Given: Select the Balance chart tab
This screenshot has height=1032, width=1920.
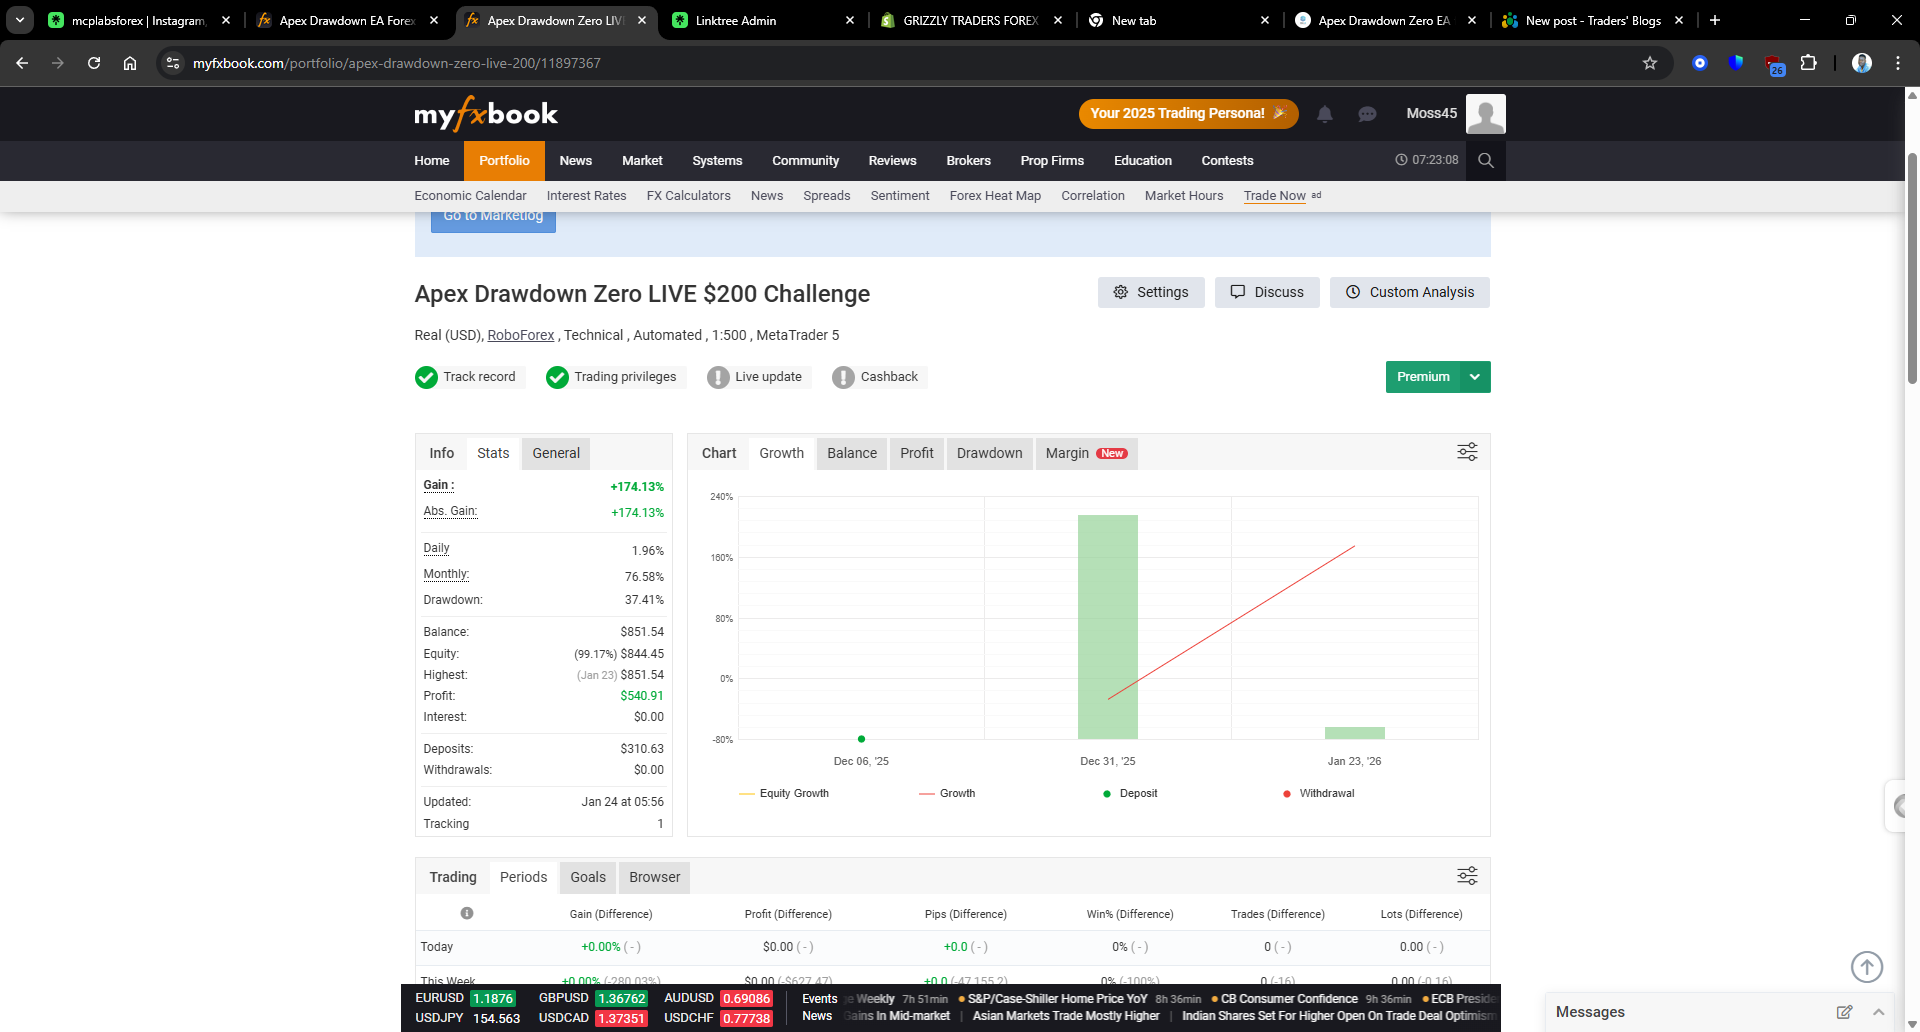Looking at the screenshot, I should coord(852,453).
